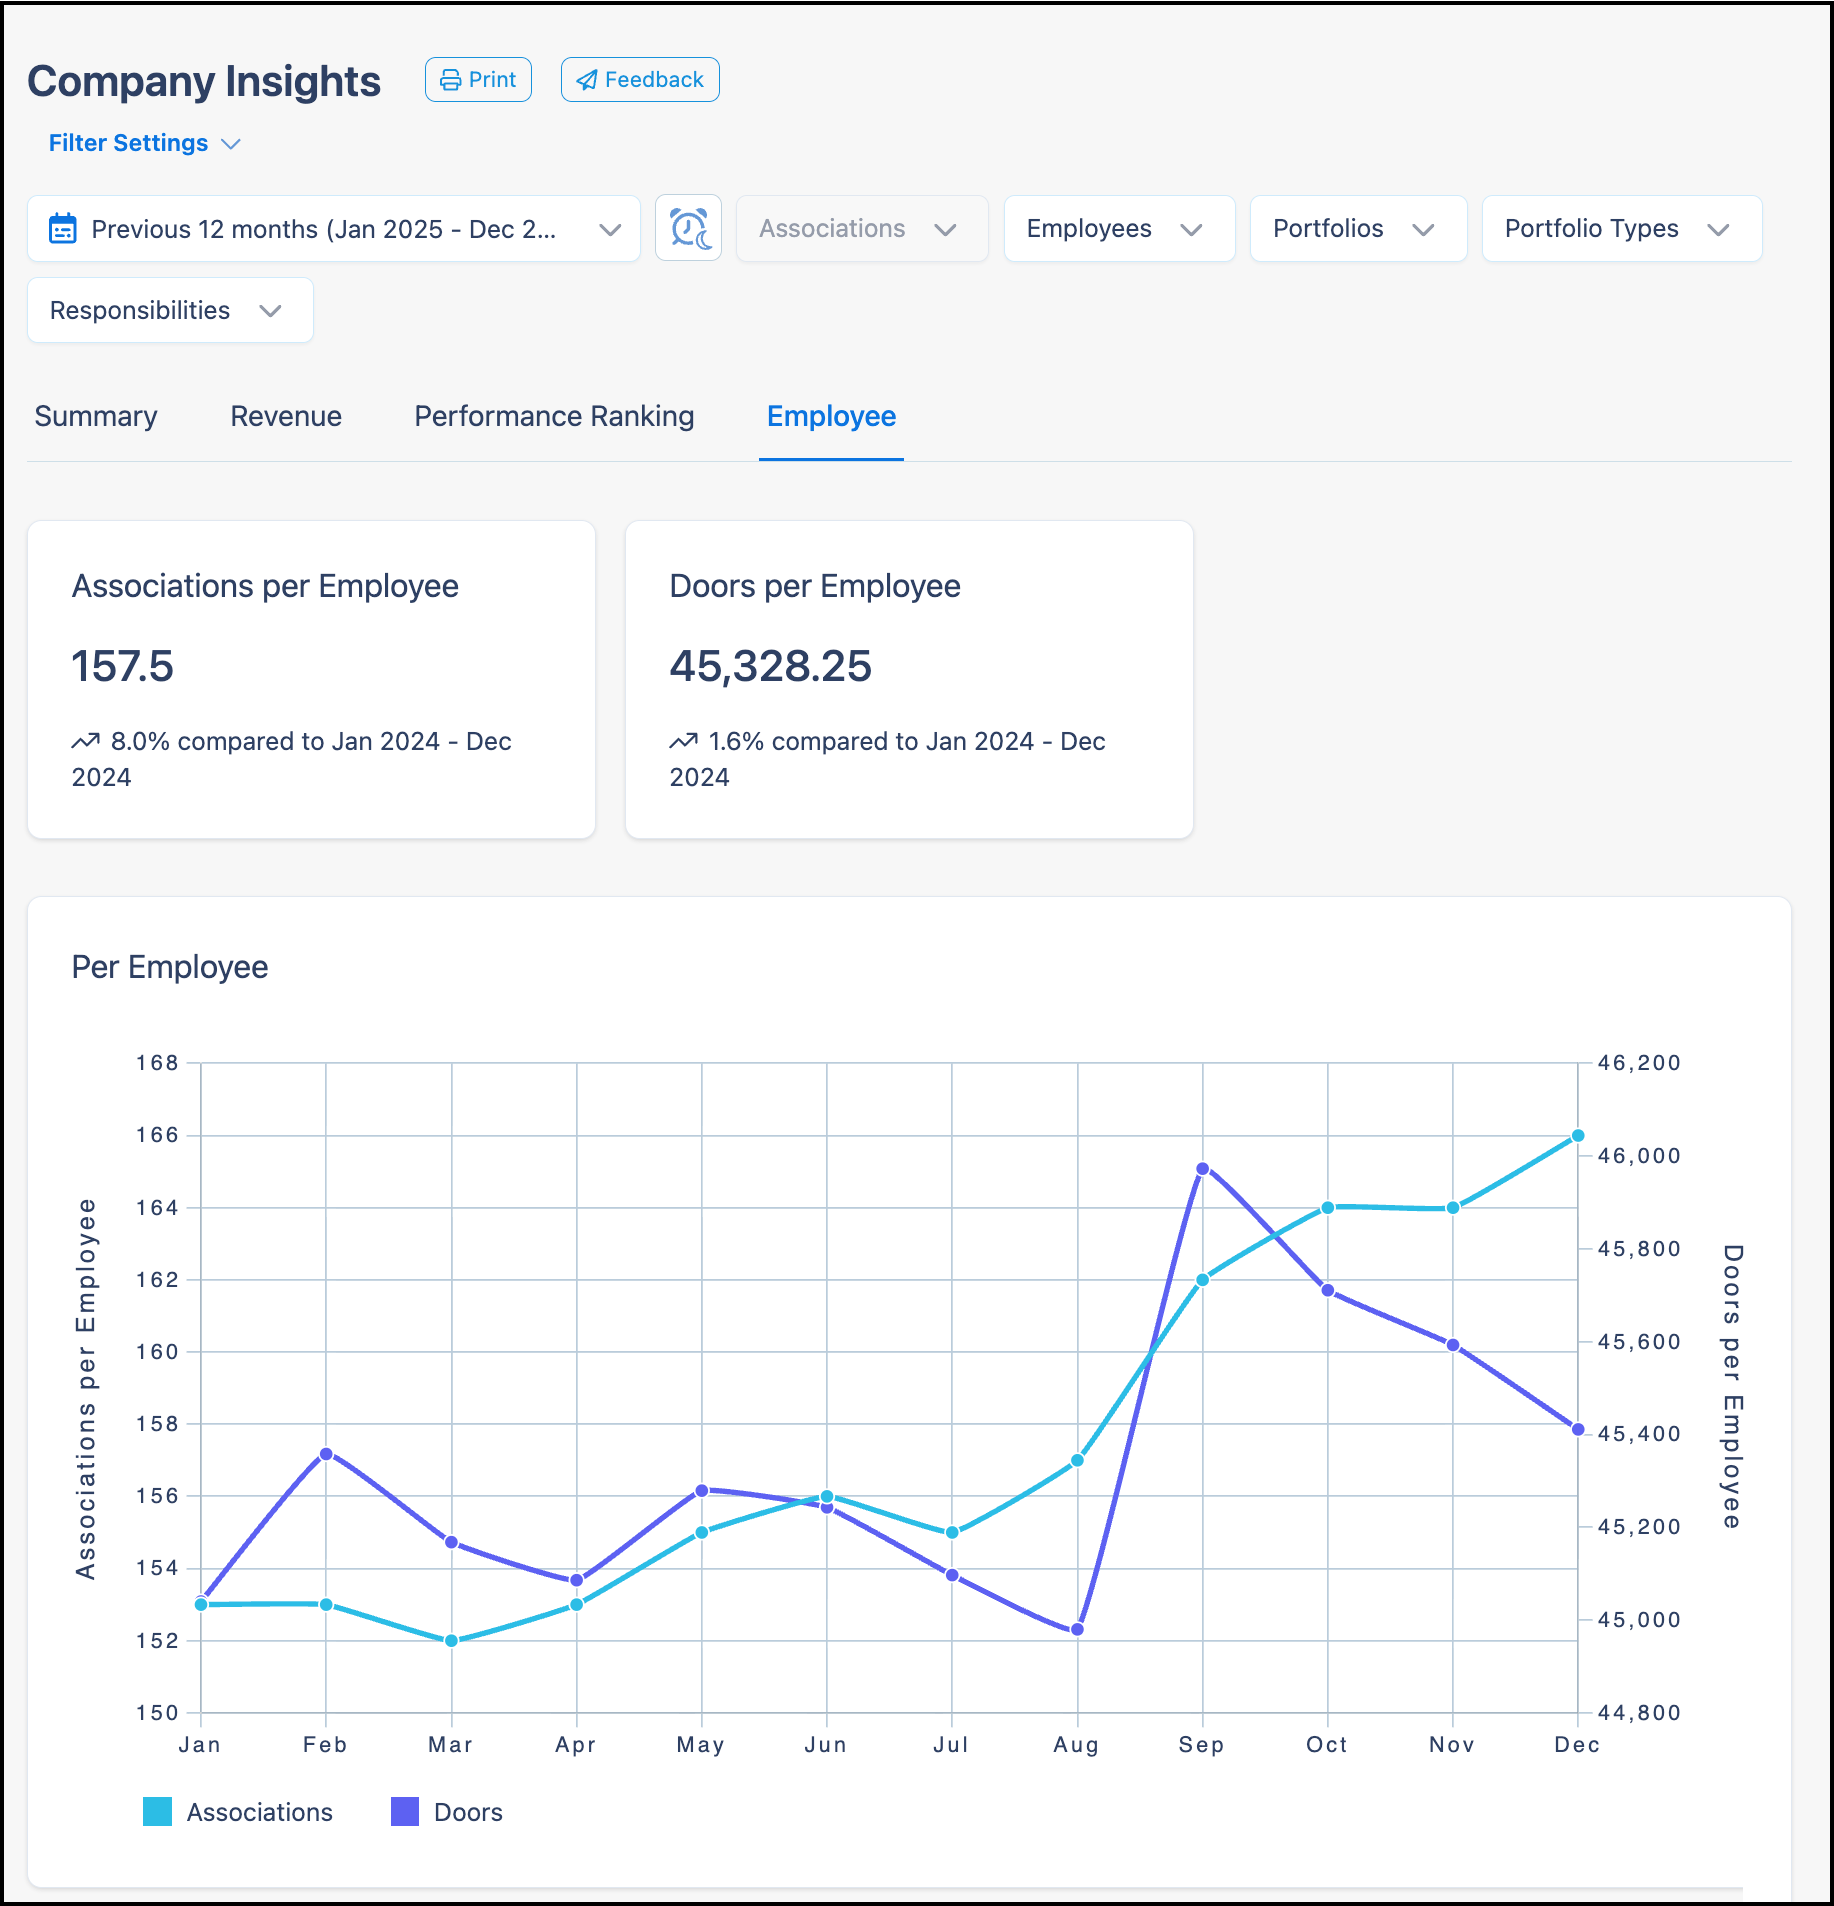Open the Associations filter dropdown

[x=860, y=228]
